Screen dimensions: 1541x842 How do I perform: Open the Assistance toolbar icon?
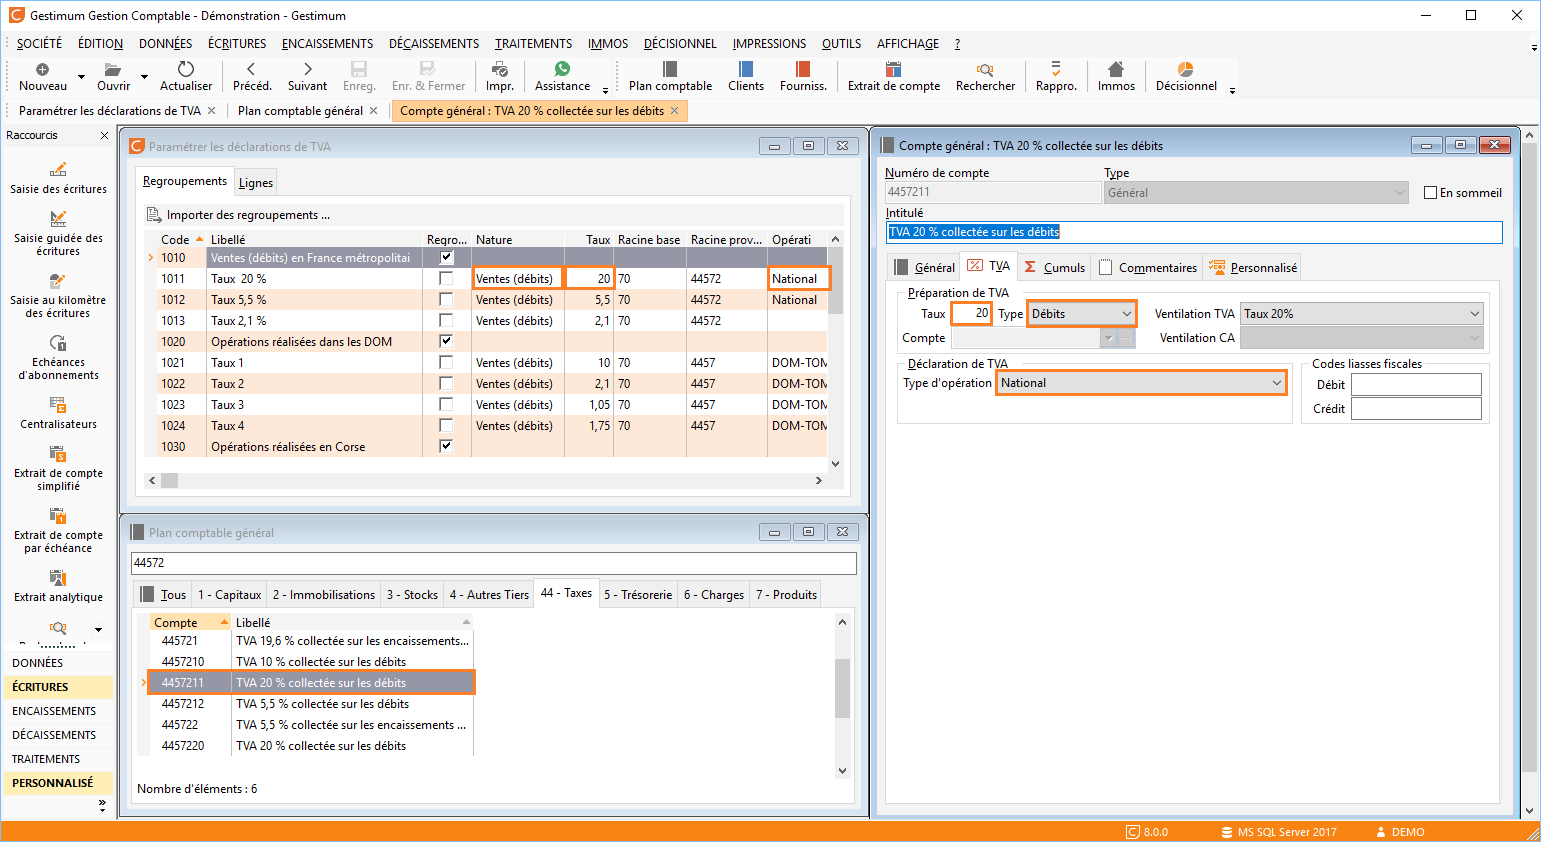(562, 69)
